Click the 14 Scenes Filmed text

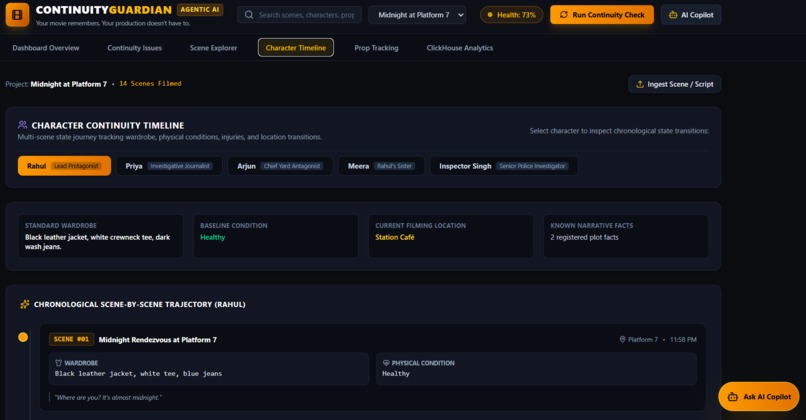click(150, 83)
